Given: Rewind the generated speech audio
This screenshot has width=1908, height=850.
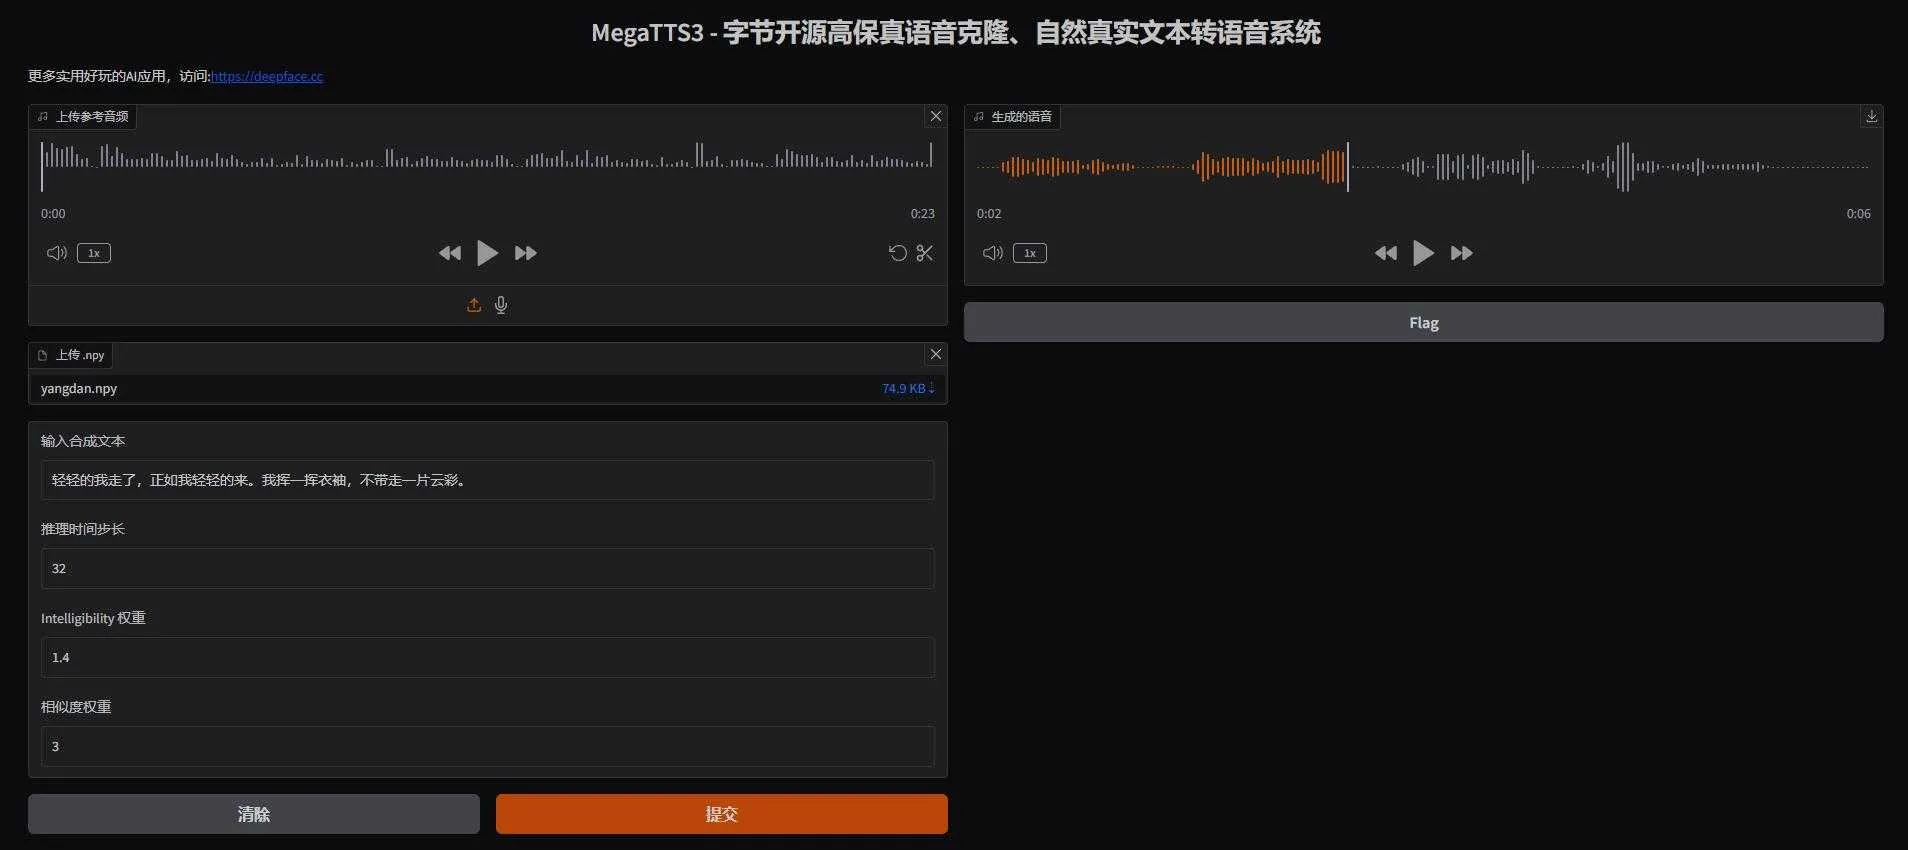Looking at the screenshot, I should coord(1386,253).
